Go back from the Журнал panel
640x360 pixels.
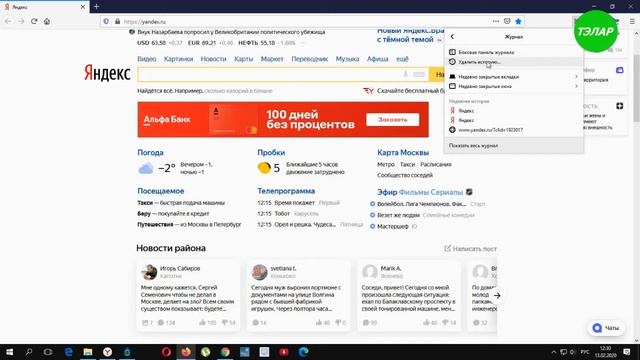pyautogui.click(x=452, y=37)
